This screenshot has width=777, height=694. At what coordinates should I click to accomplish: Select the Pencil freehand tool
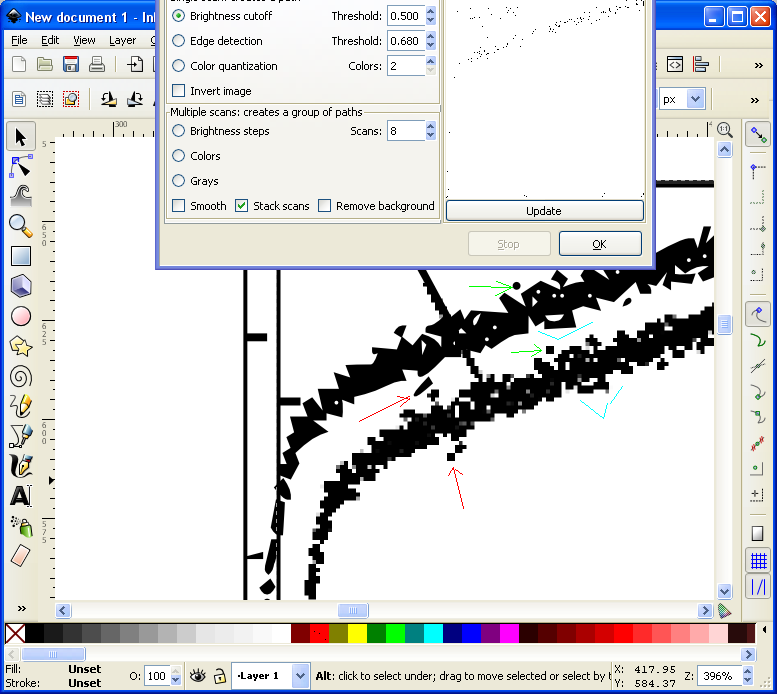click(x=21, y=406)
